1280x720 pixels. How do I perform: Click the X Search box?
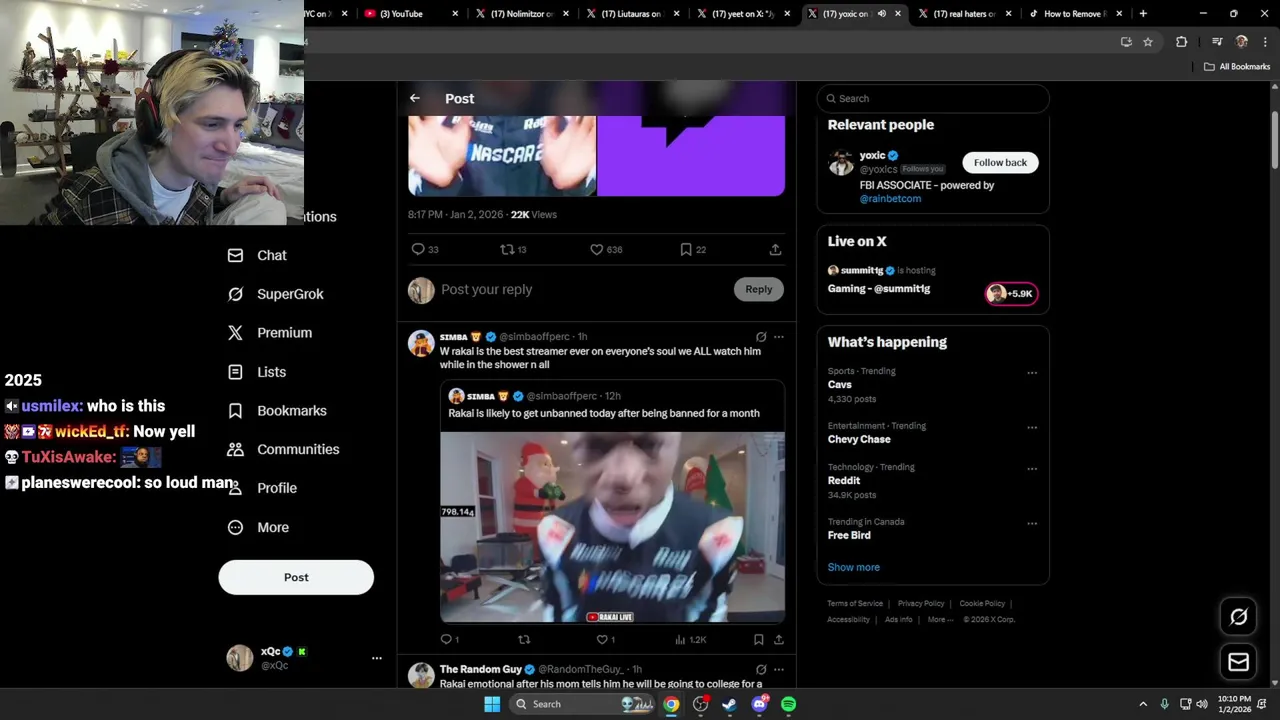tap(933, 98)
